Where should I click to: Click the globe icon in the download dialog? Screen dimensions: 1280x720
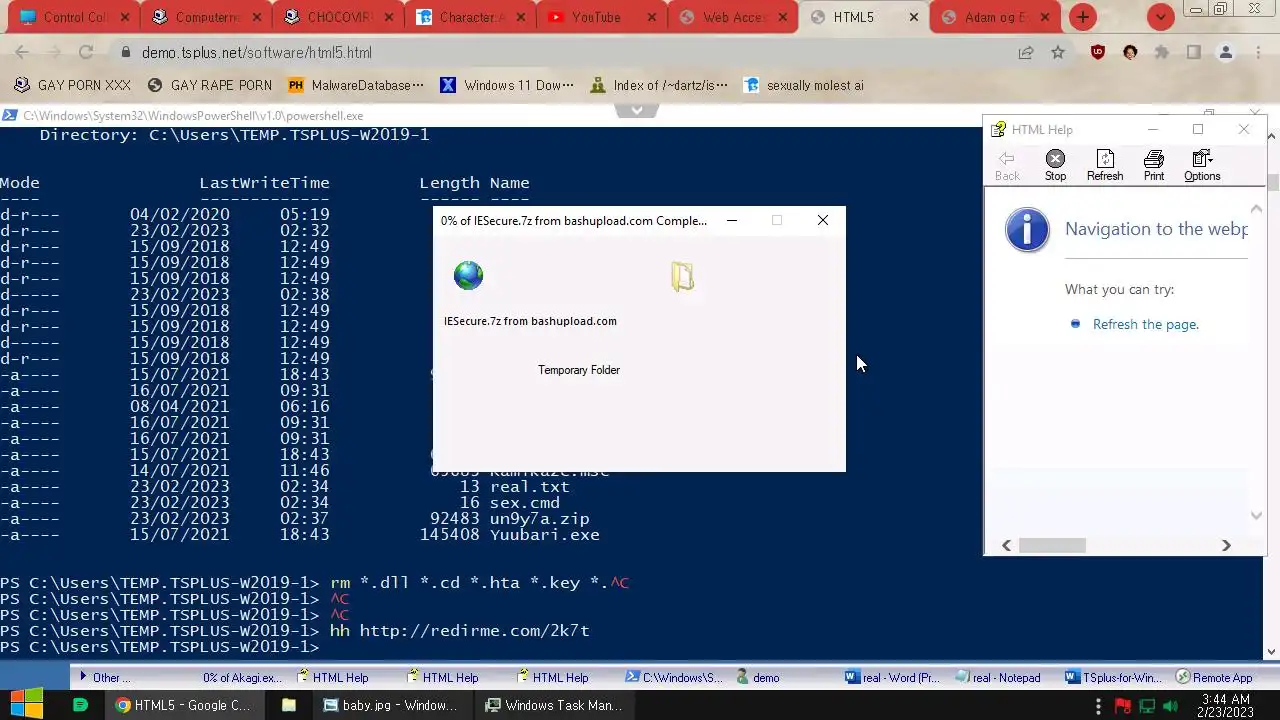coord(468,275)
